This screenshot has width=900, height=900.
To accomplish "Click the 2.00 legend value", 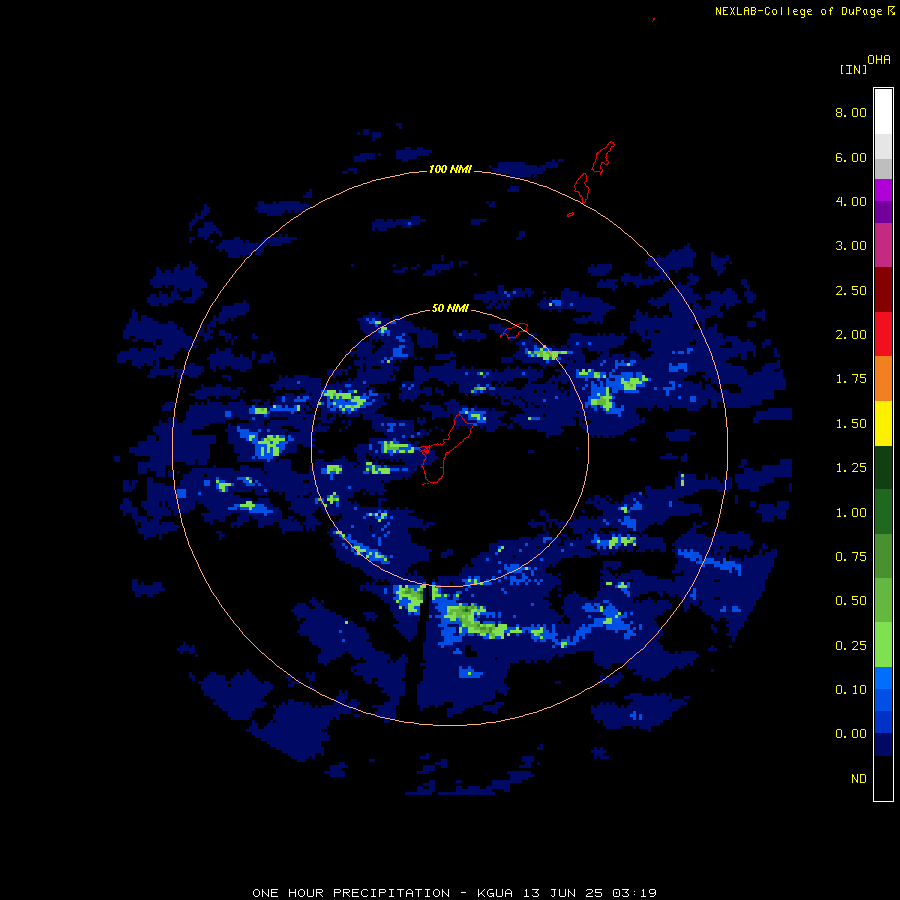I will [x=851, y=335].
